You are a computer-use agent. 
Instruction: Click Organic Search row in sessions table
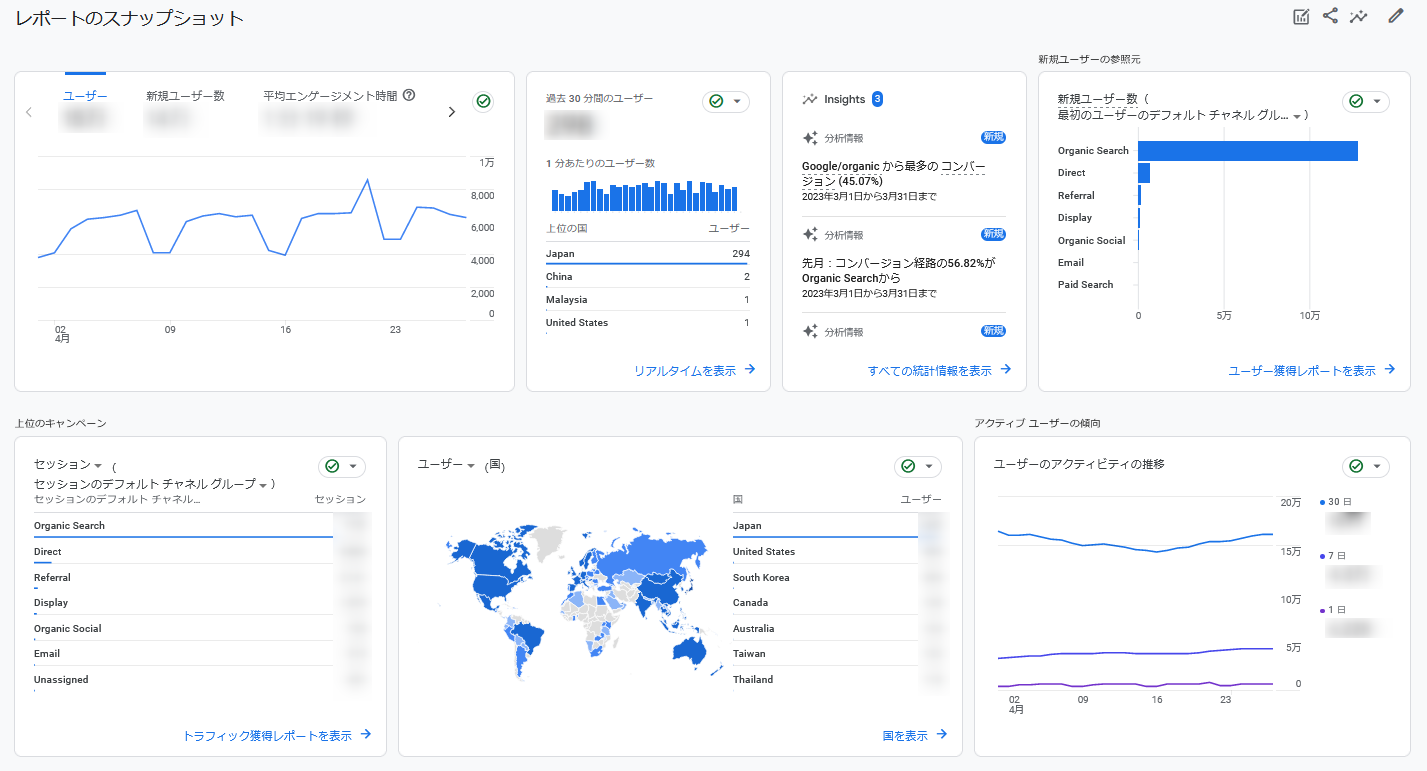tap(200, 526)
